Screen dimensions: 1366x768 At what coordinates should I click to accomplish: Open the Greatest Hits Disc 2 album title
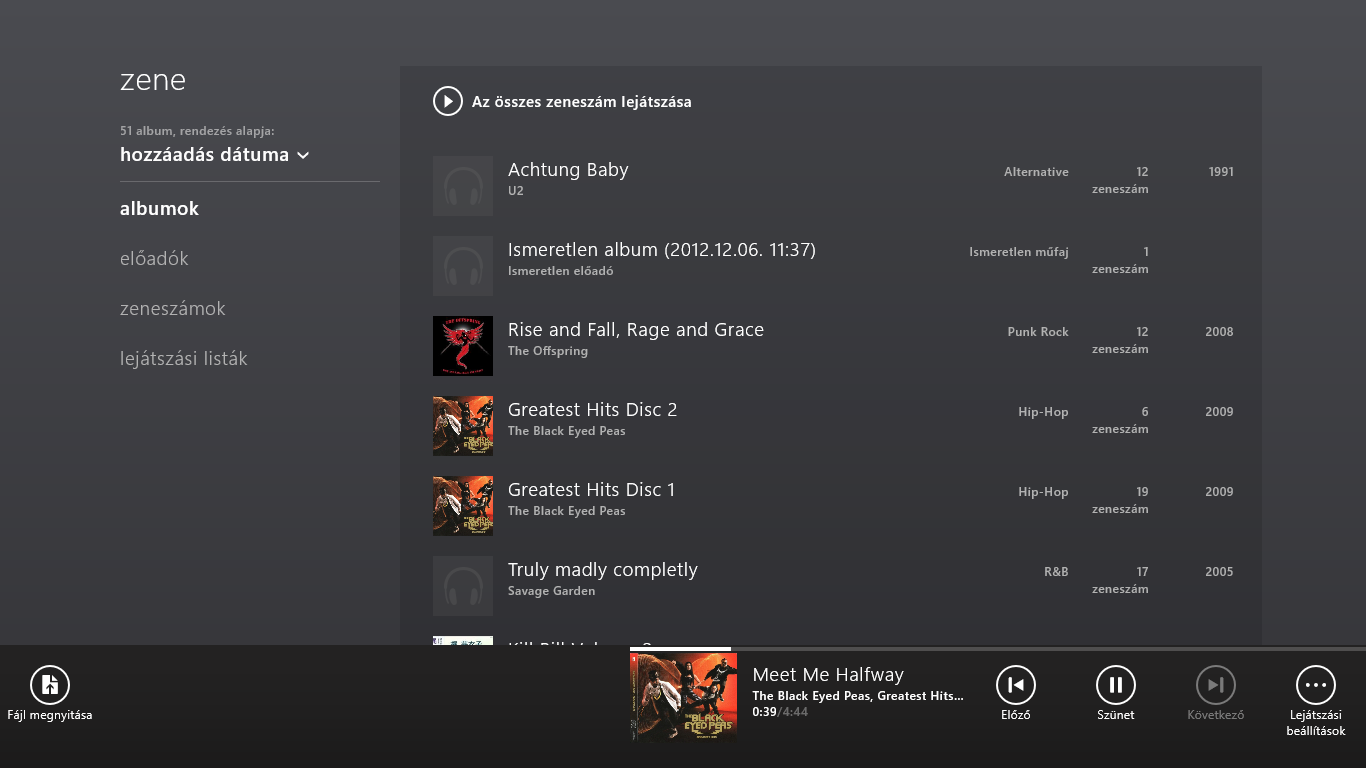coord(592,410)
